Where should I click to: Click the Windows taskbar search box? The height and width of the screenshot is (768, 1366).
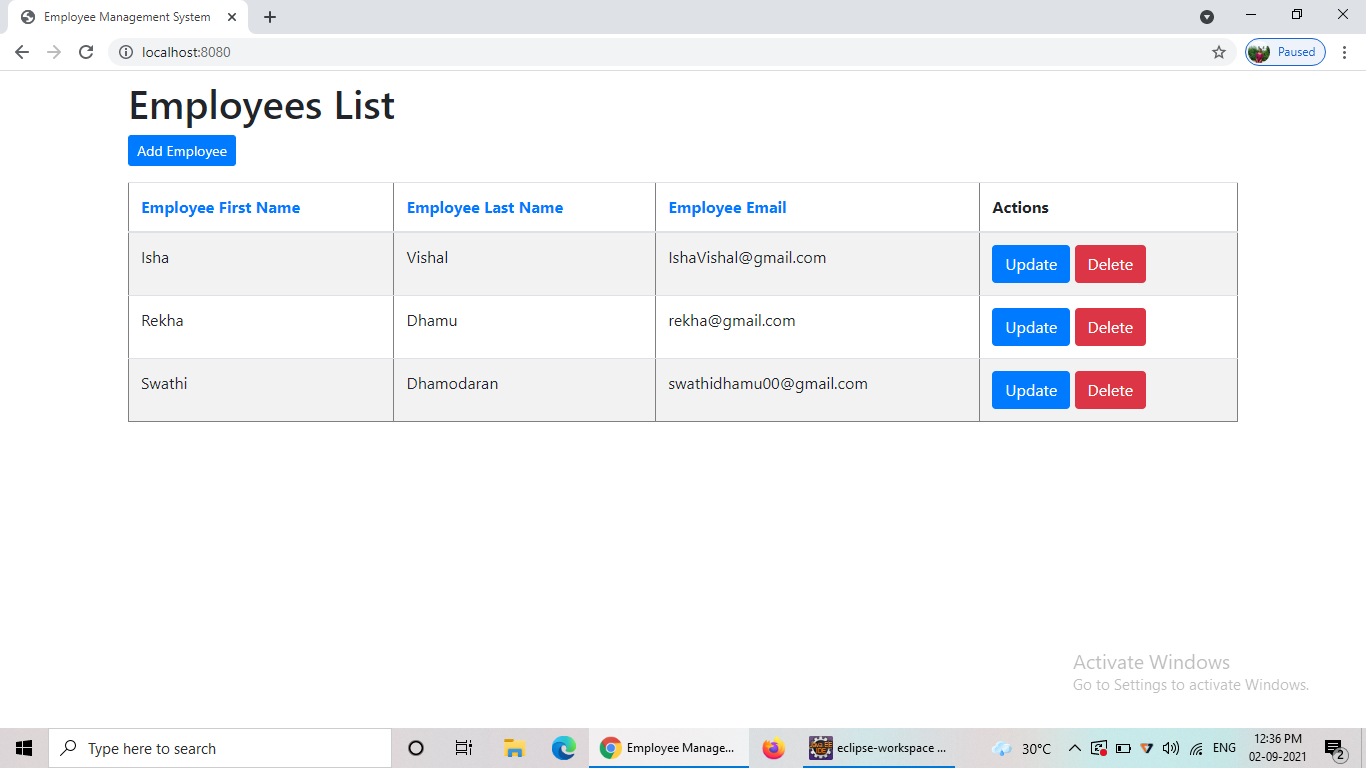tap(220, 748)
